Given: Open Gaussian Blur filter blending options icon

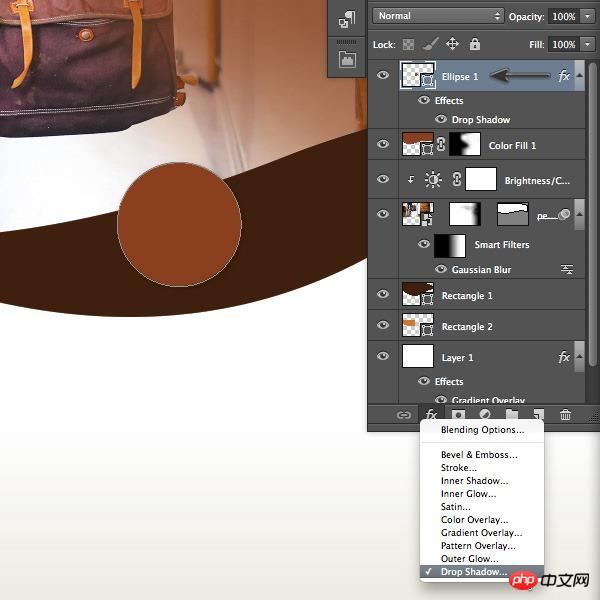Looking at the screenshot, I should 567,269.
